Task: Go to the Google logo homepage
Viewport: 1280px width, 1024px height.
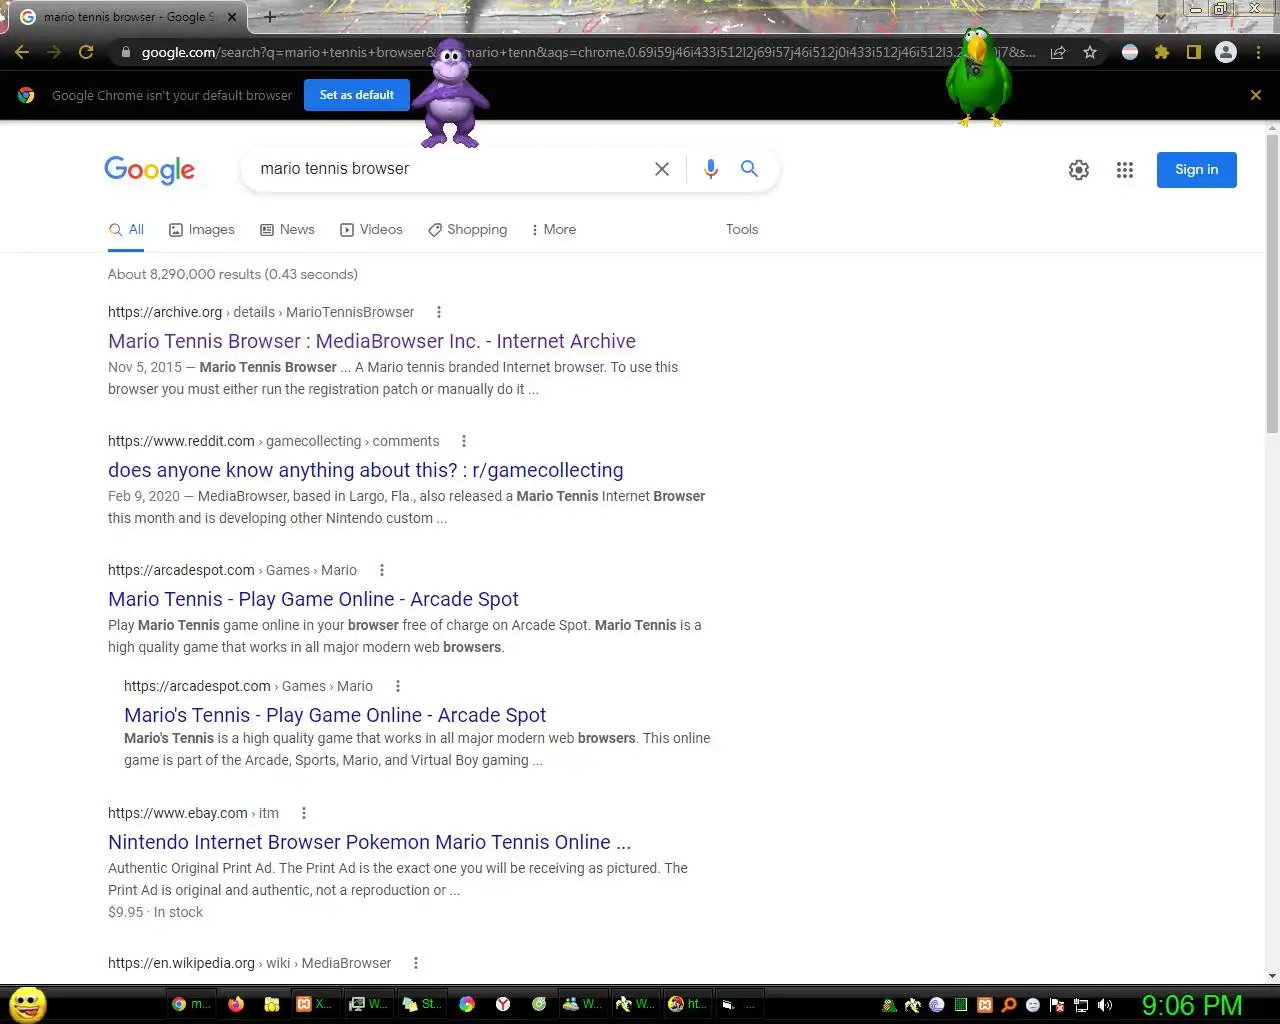Action: tap(150, 170)
